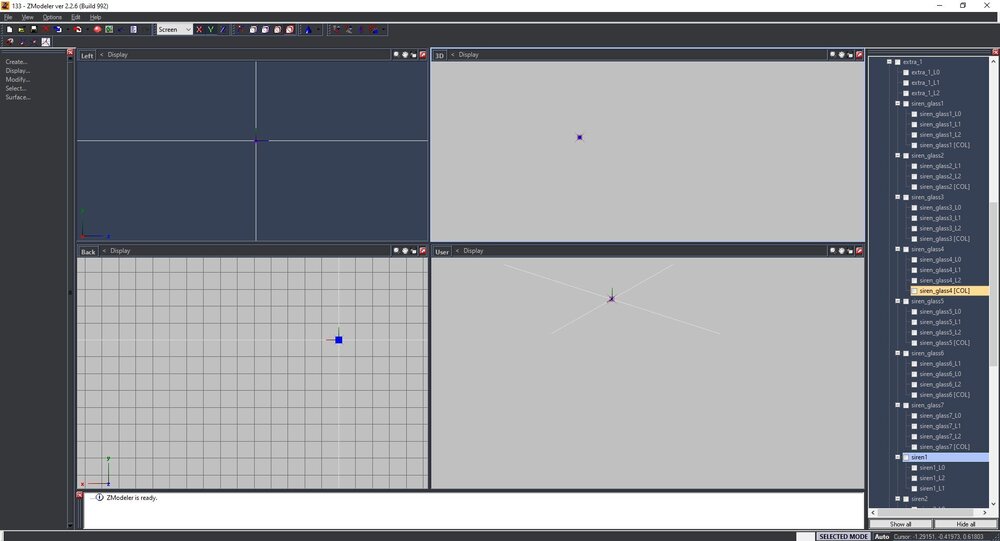Click the grid graph icon in second toolbar row

tap(46, 41)
